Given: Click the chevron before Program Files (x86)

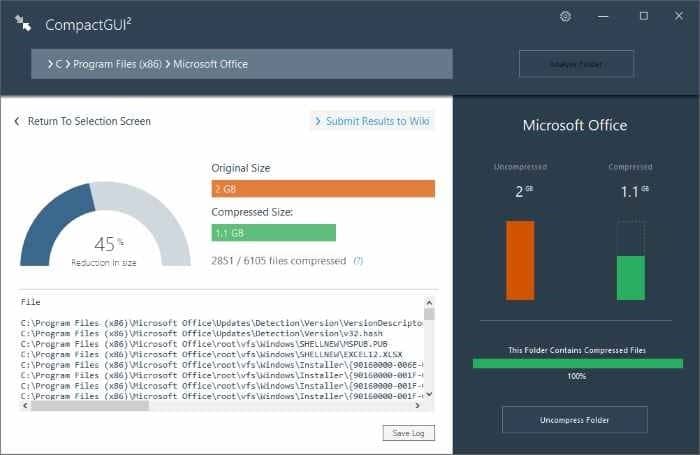Looking at the screenshot, I should pos(68,64).
